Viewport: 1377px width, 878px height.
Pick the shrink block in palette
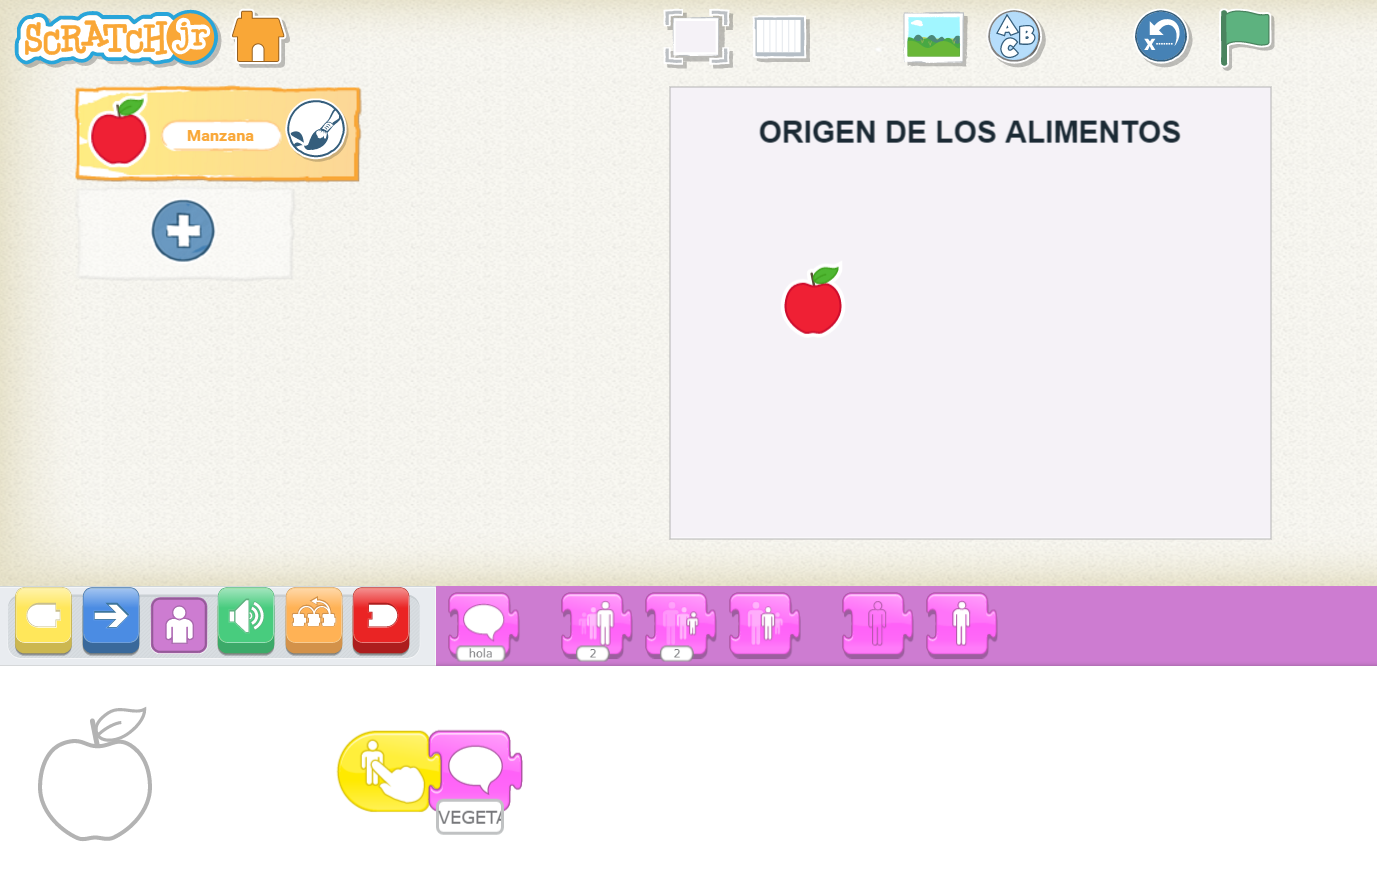click(x=681, y=624)
